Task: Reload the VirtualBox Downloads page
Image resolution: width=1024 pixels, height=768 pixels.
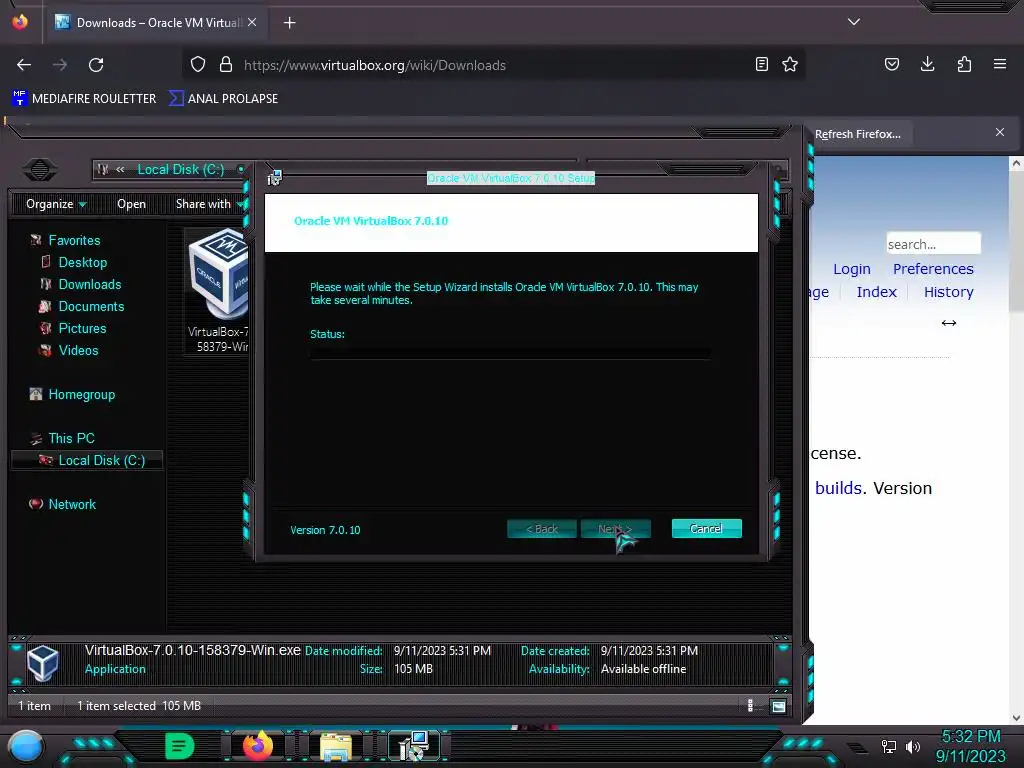Action: 96,65
